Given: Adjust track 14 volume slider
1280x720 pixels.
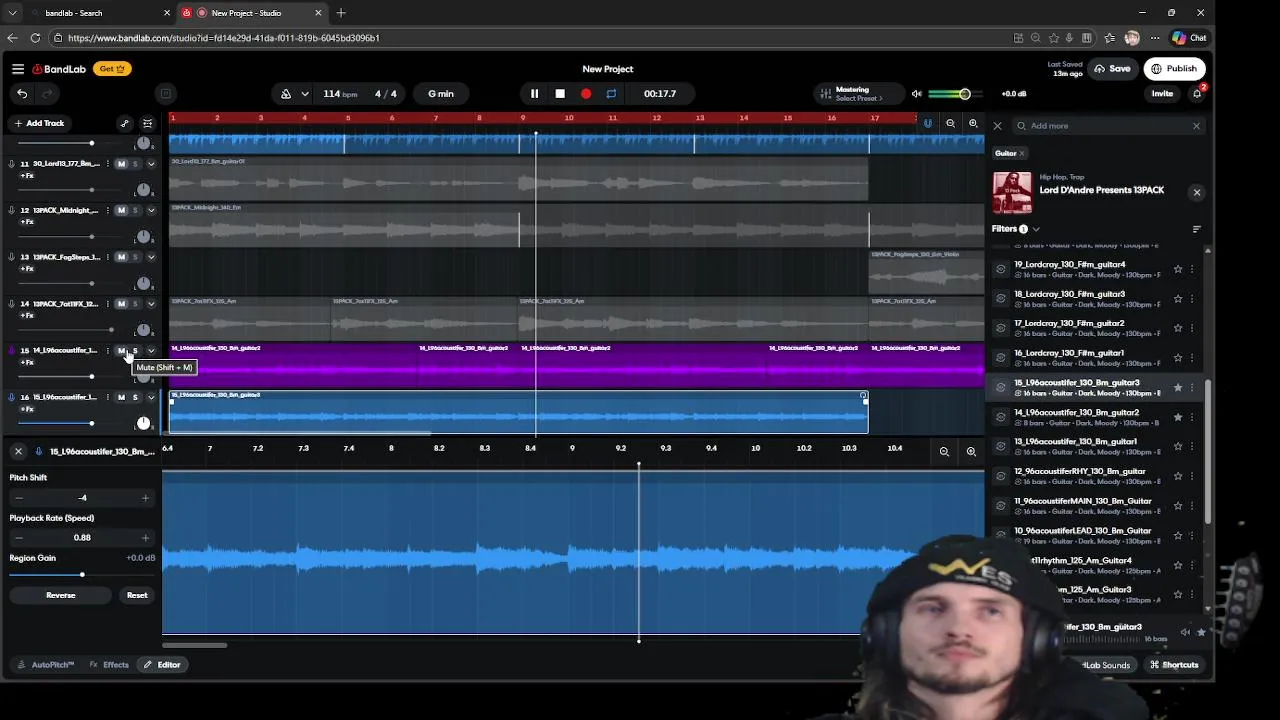Looking at the screenshot, I should point(67,330).
